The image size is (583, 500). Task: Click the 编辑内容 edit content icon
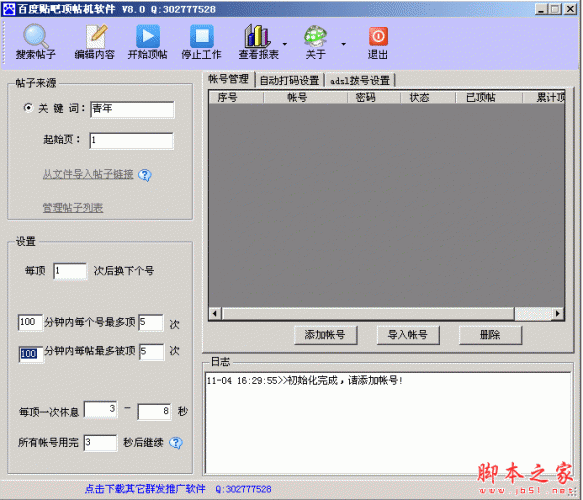(x=94, y=42)
